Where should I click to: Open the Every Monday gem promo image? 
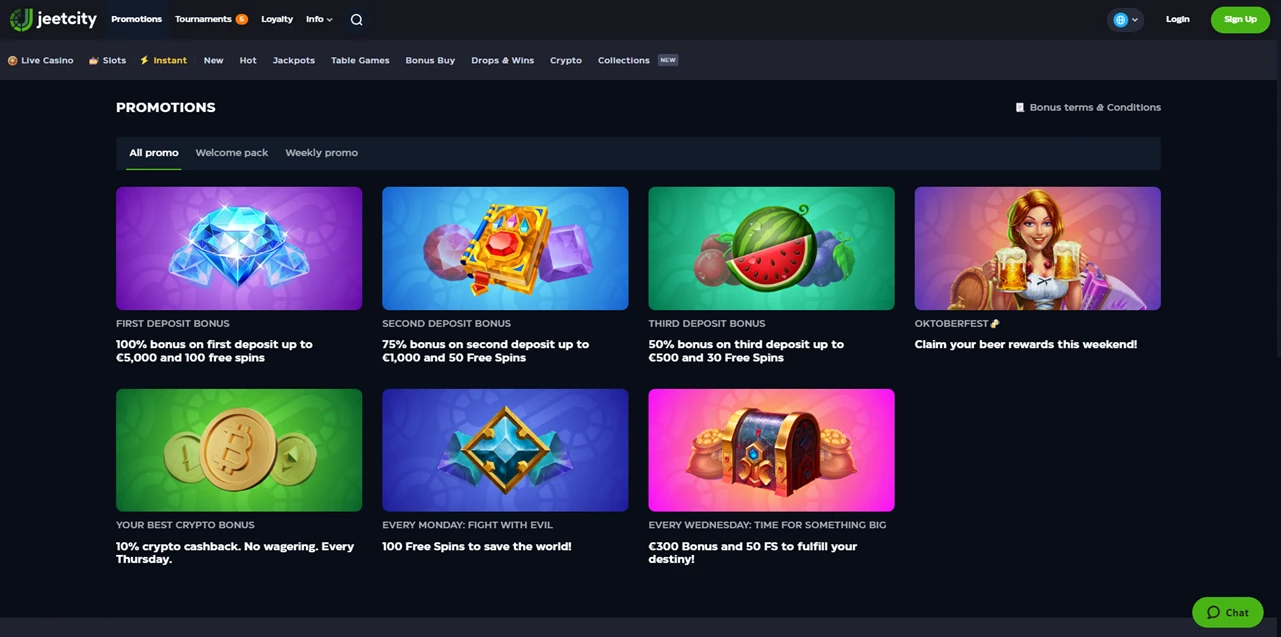[x=505, y=450]
